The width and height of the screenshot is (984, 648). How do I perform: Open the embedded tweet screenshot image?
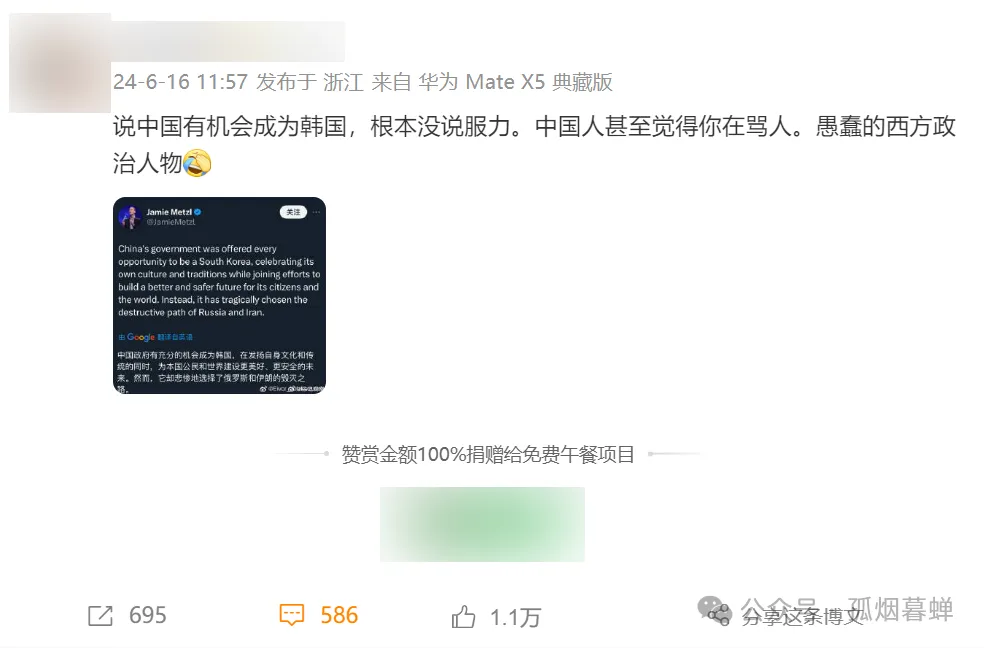(x=220, y=295)
